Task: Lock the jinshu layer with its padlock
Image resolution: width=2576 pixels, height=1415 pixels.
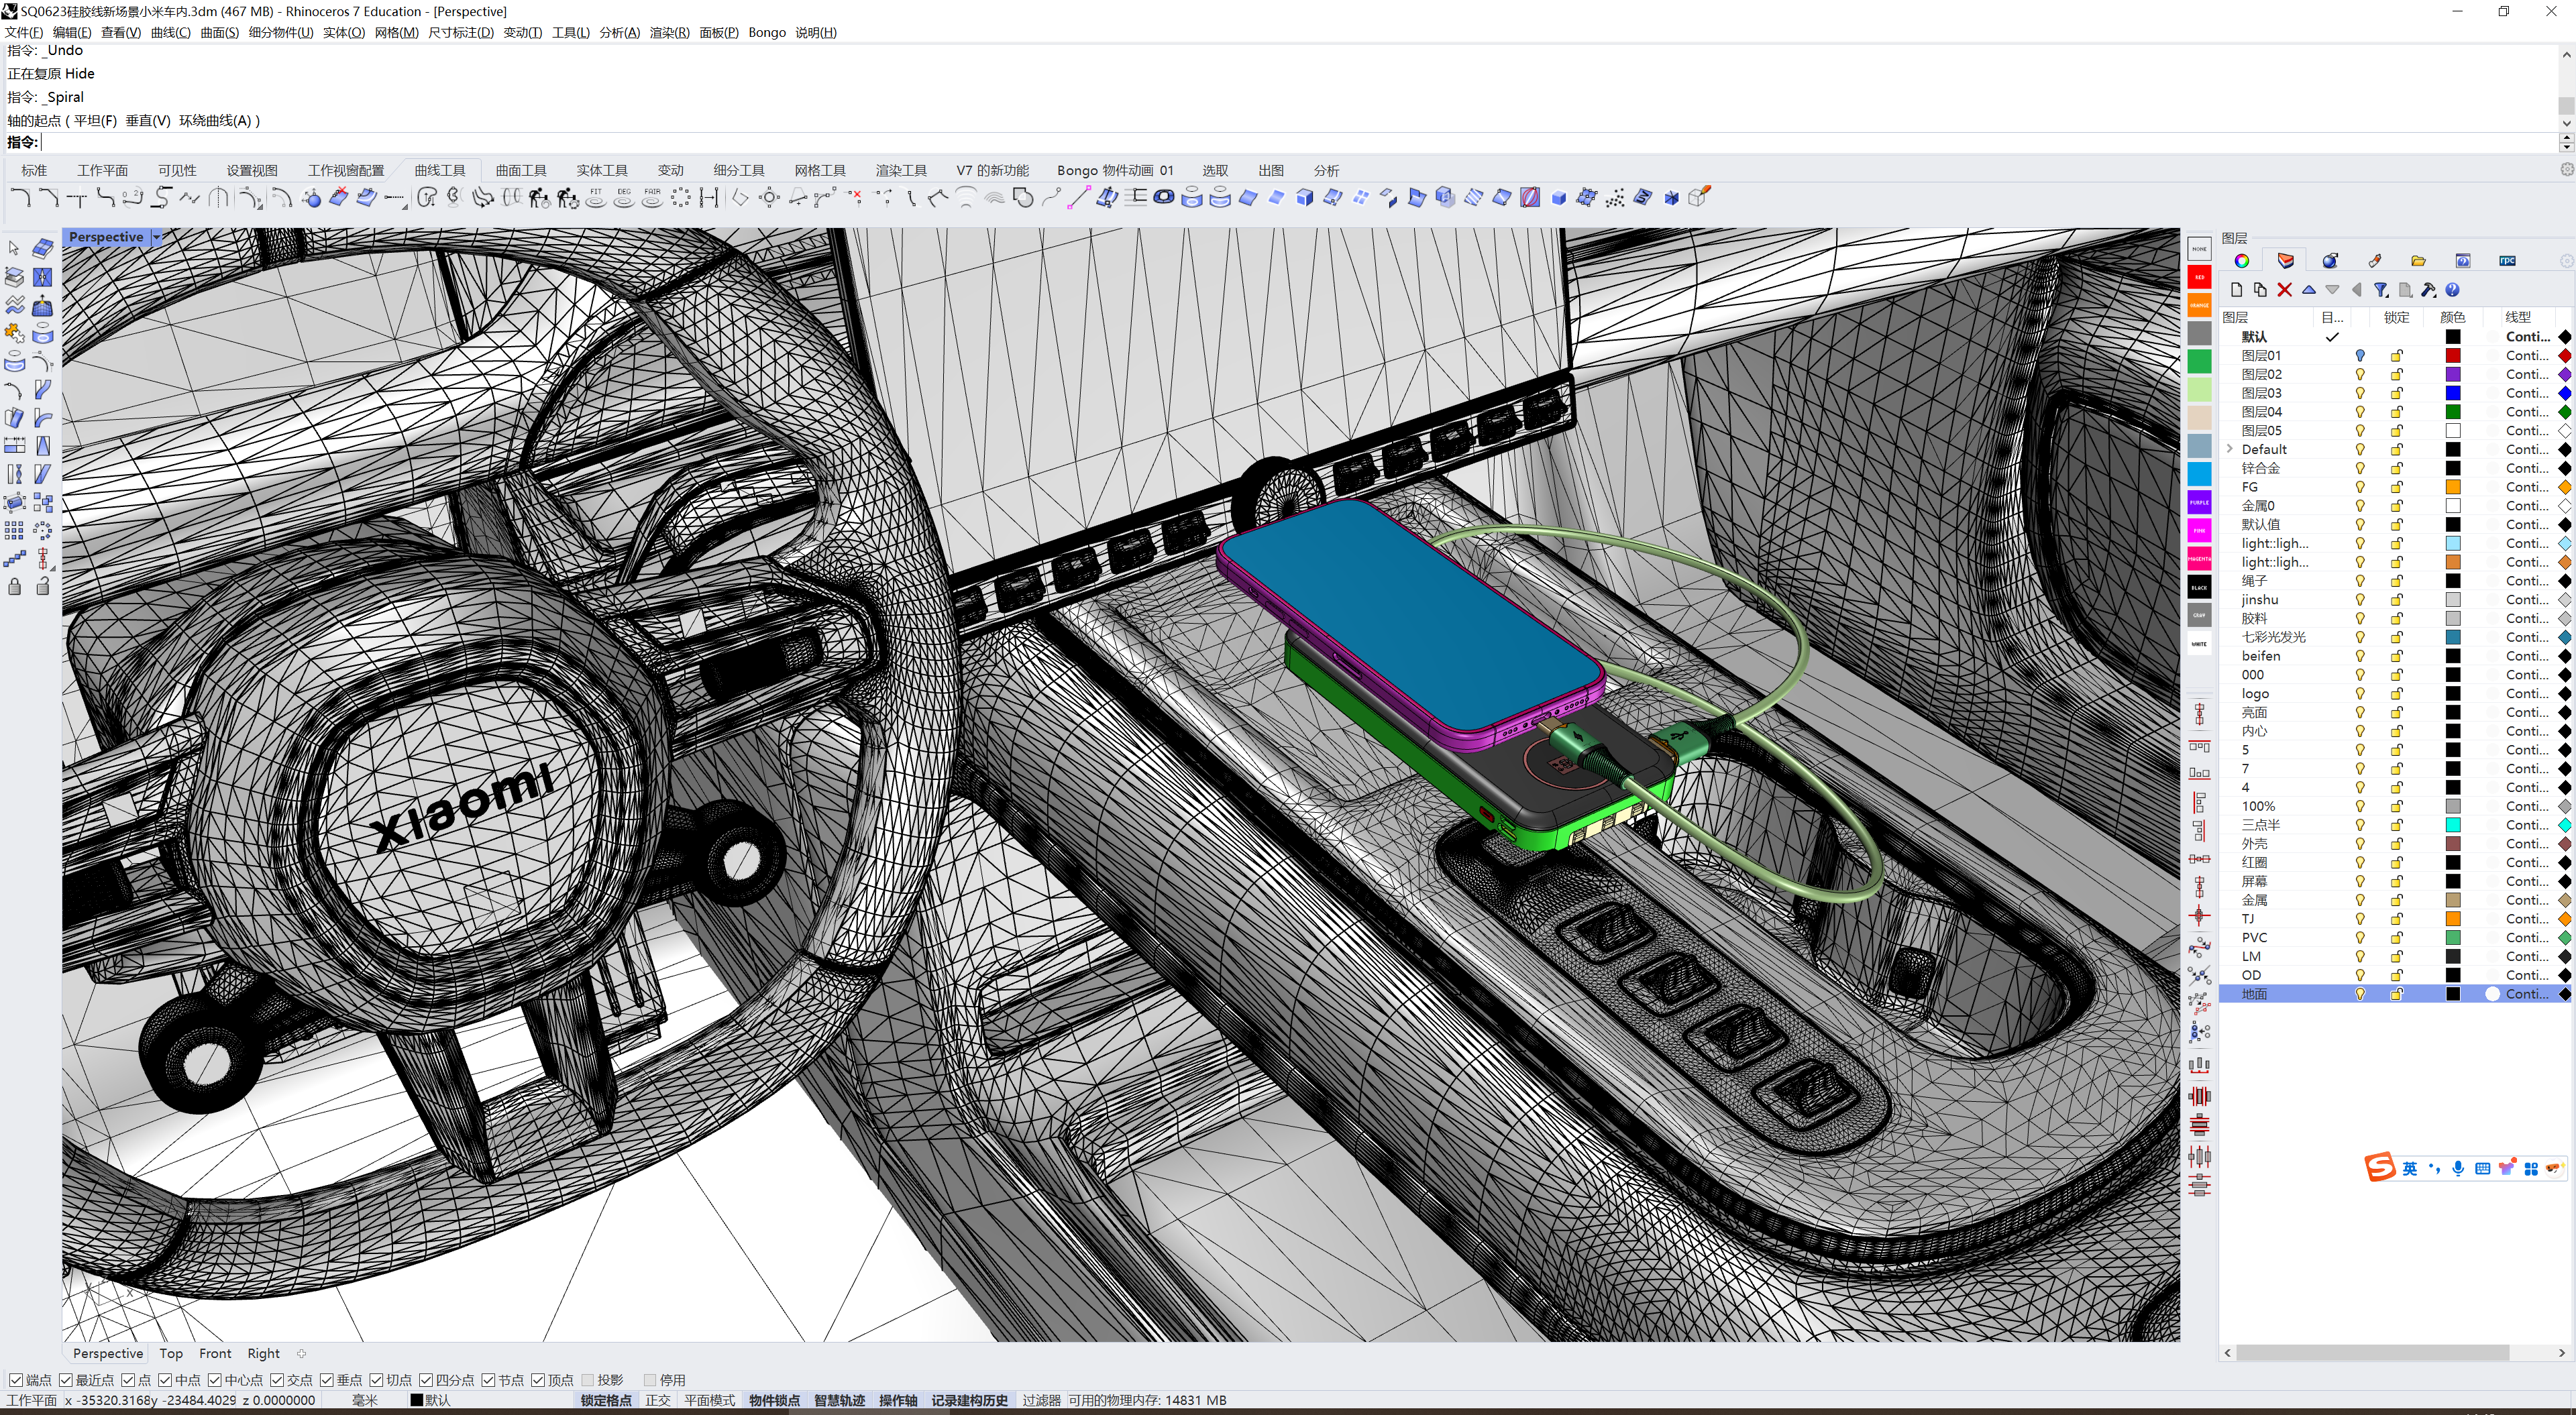Action: click(2396, 600)
